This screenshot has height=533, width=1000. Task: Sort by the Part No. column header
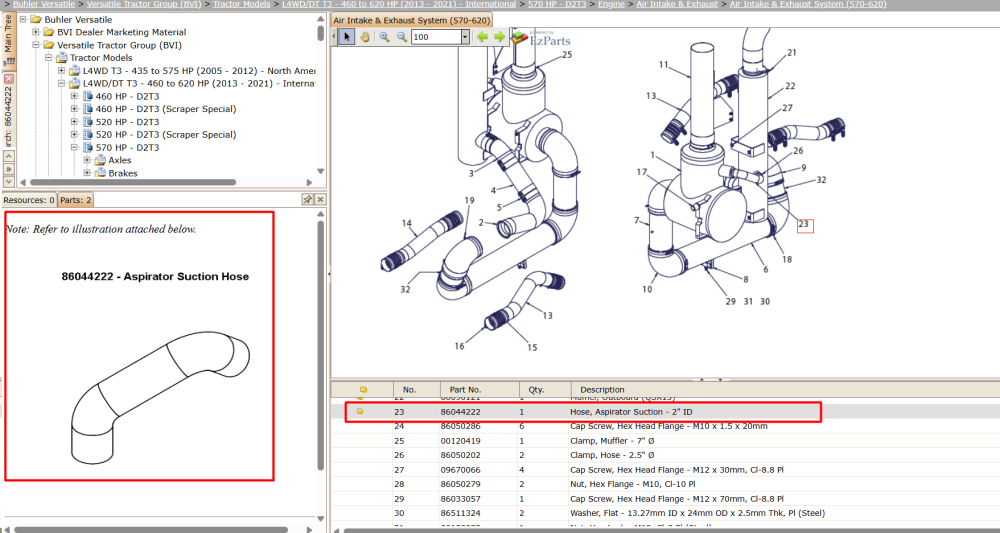[x=478, y=390]
